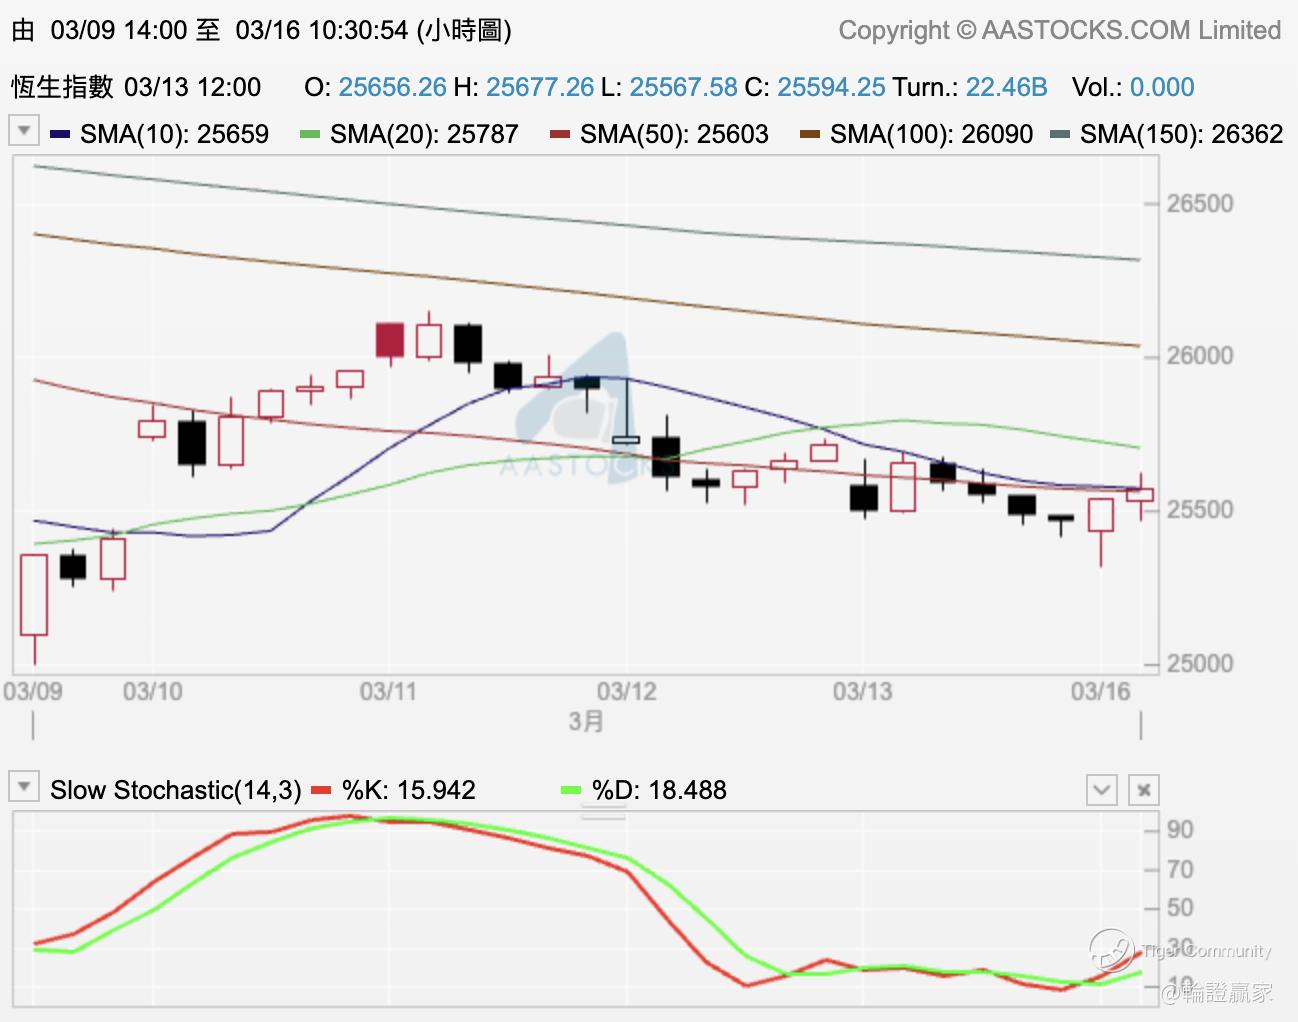Click the SMA(50) red legend swatch
This screenshot has width=1298, height=1022.
pos(560,134)
